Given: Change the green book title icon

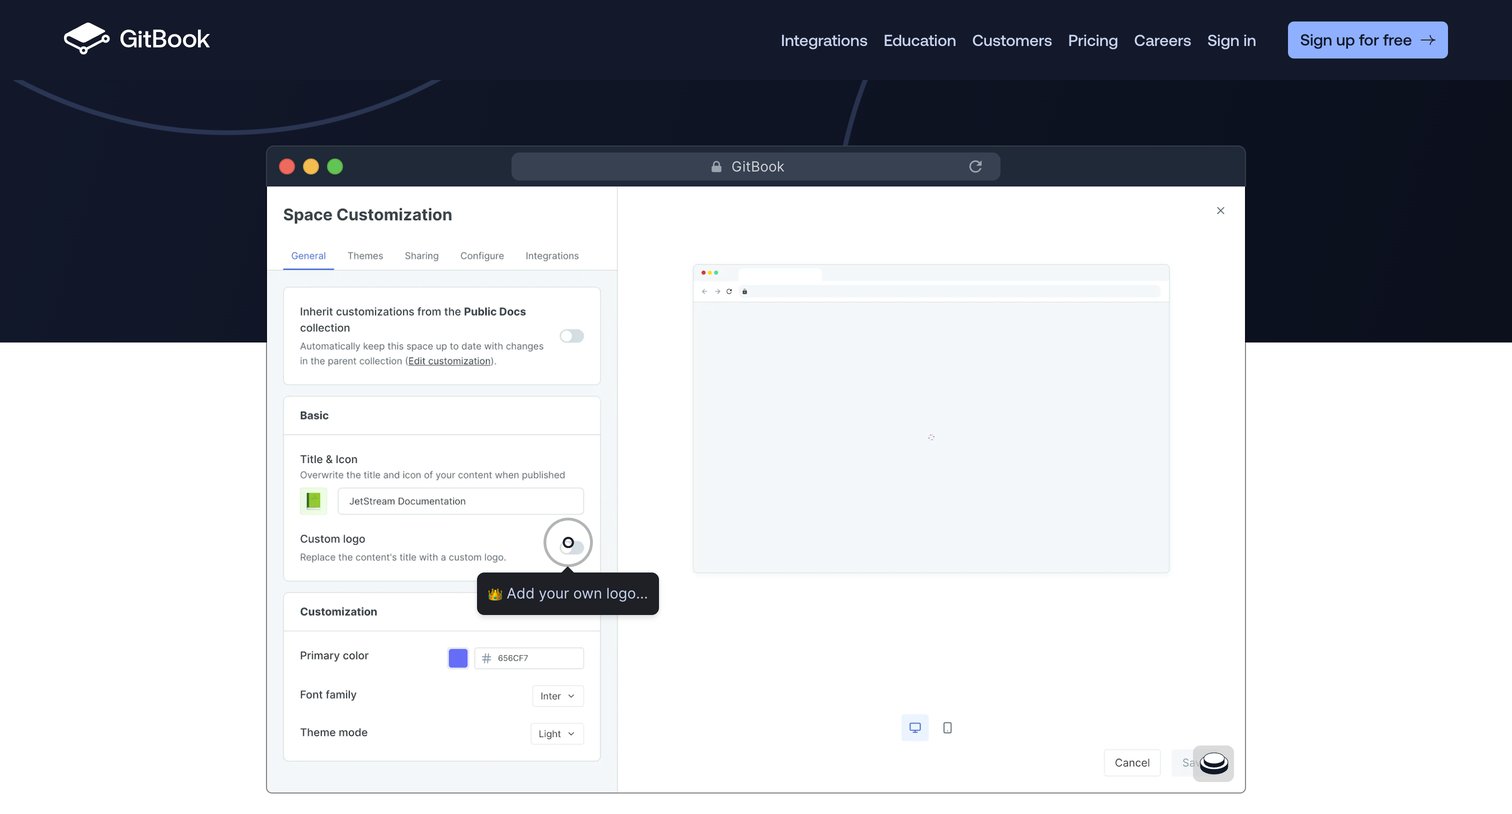Looking at the screenshot, I should coord(313,501).
